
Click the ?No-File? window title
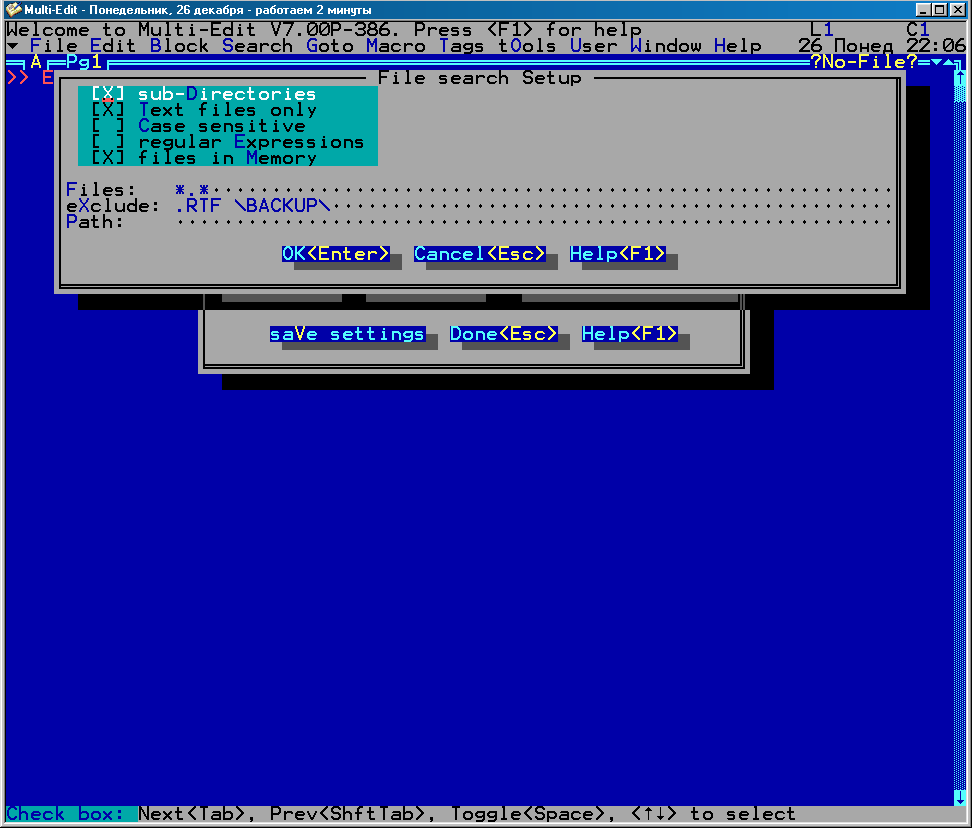pos(864,62)
